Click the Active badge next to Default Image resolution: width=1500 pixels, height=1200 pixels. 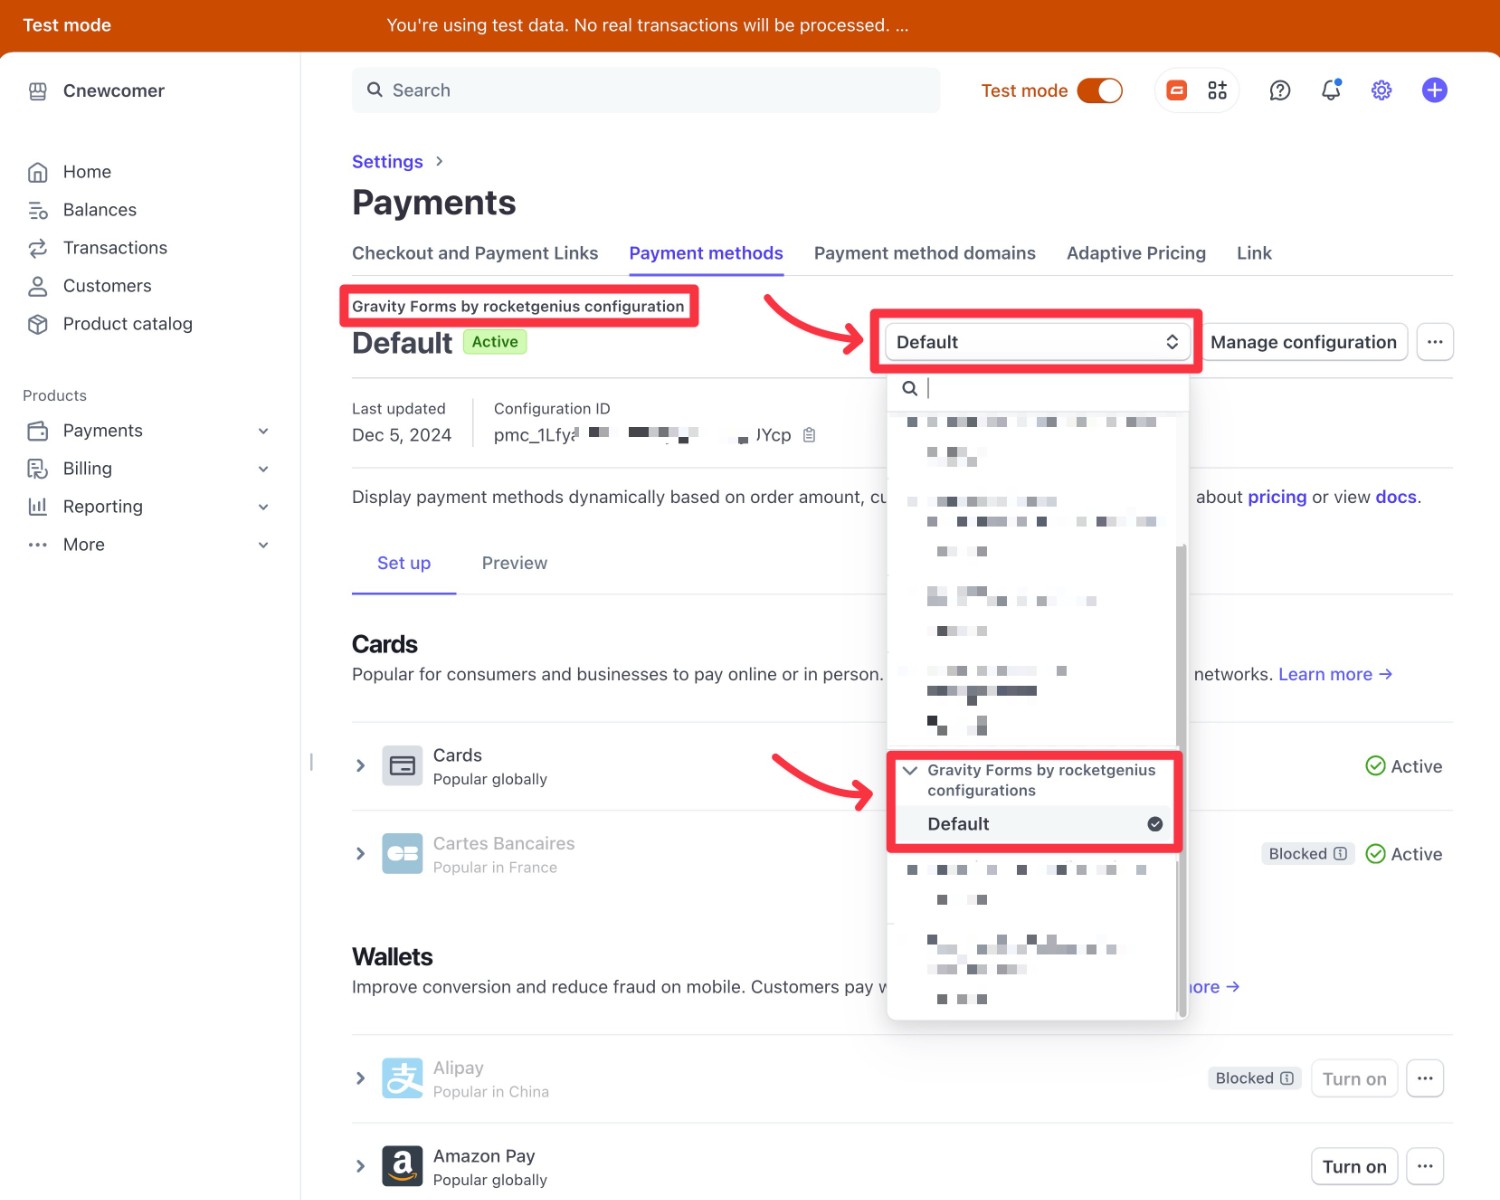495,342
